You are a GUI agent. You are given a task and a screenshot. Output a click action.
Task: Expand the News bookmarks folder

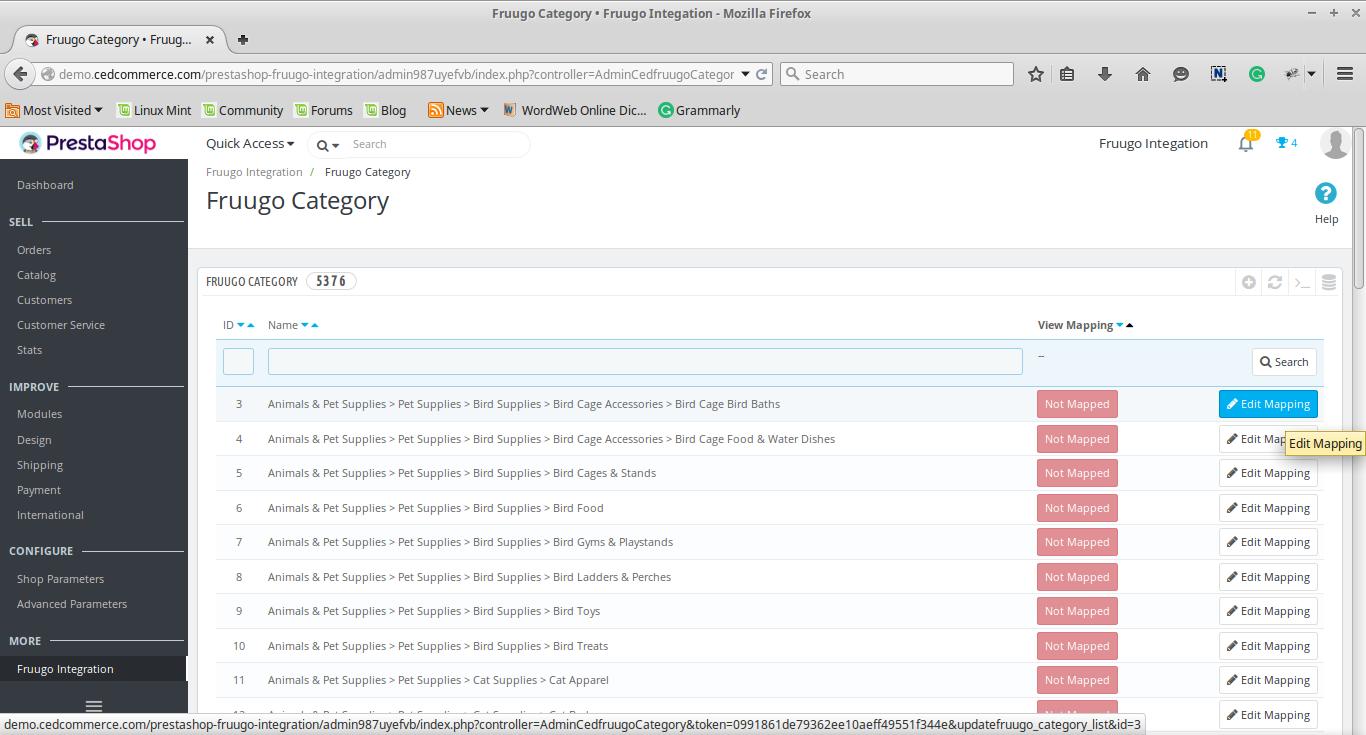coord(459,110)
